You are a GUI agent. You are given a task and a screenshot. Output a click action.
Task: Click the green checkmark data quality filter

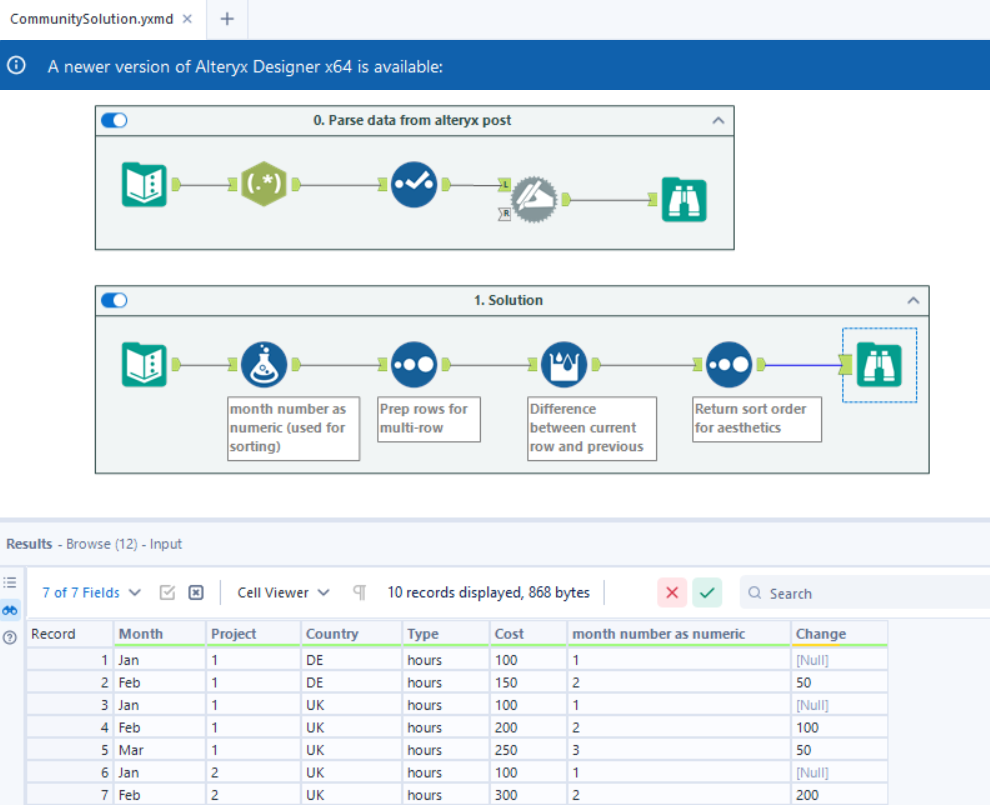pos(707,592)
